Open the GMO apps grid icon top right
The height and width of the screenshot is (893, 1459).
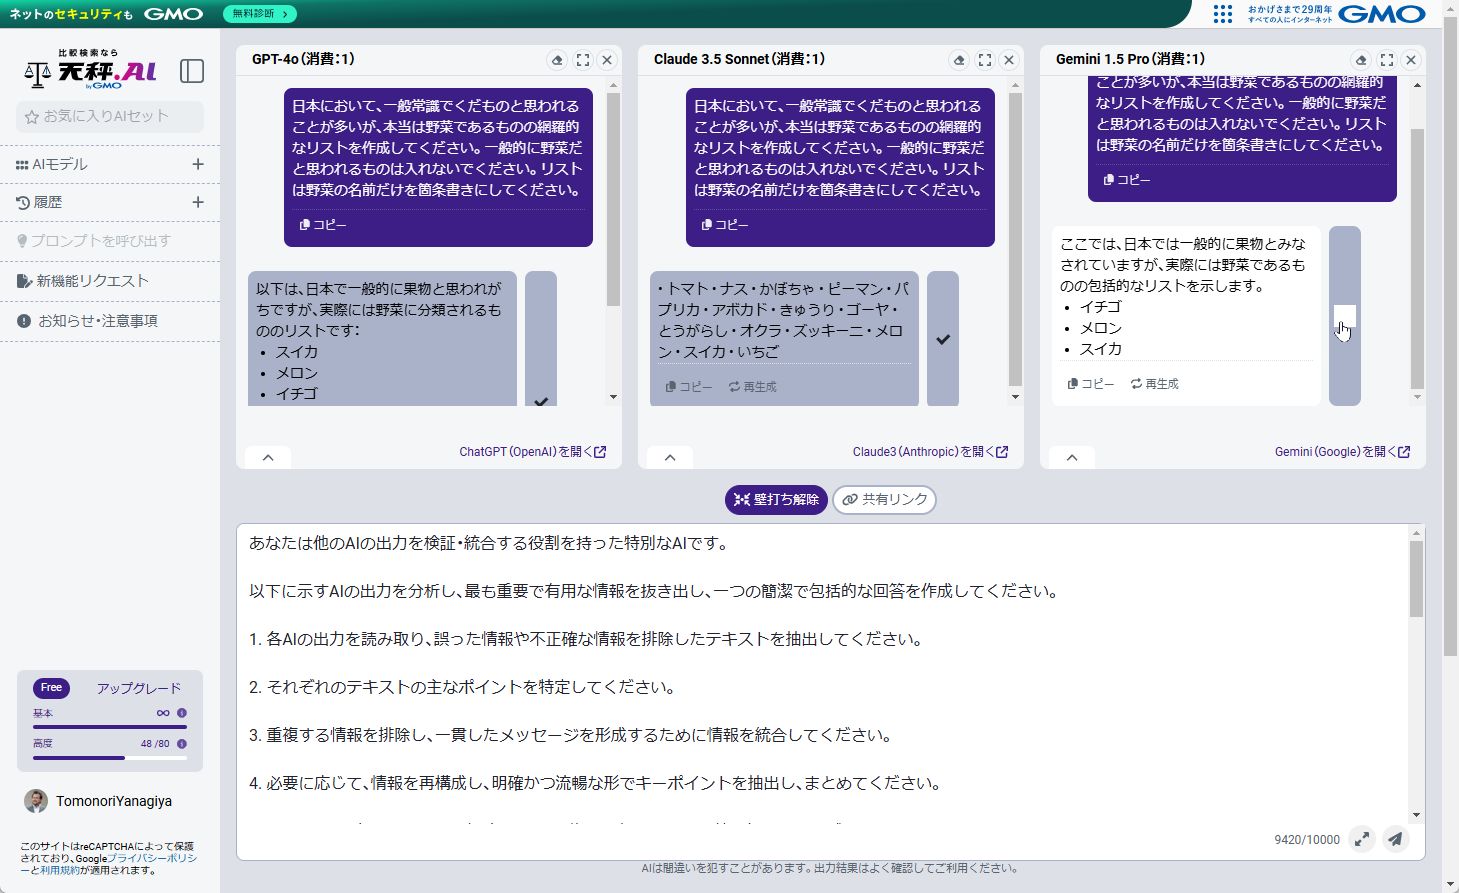coord(1222,14)
